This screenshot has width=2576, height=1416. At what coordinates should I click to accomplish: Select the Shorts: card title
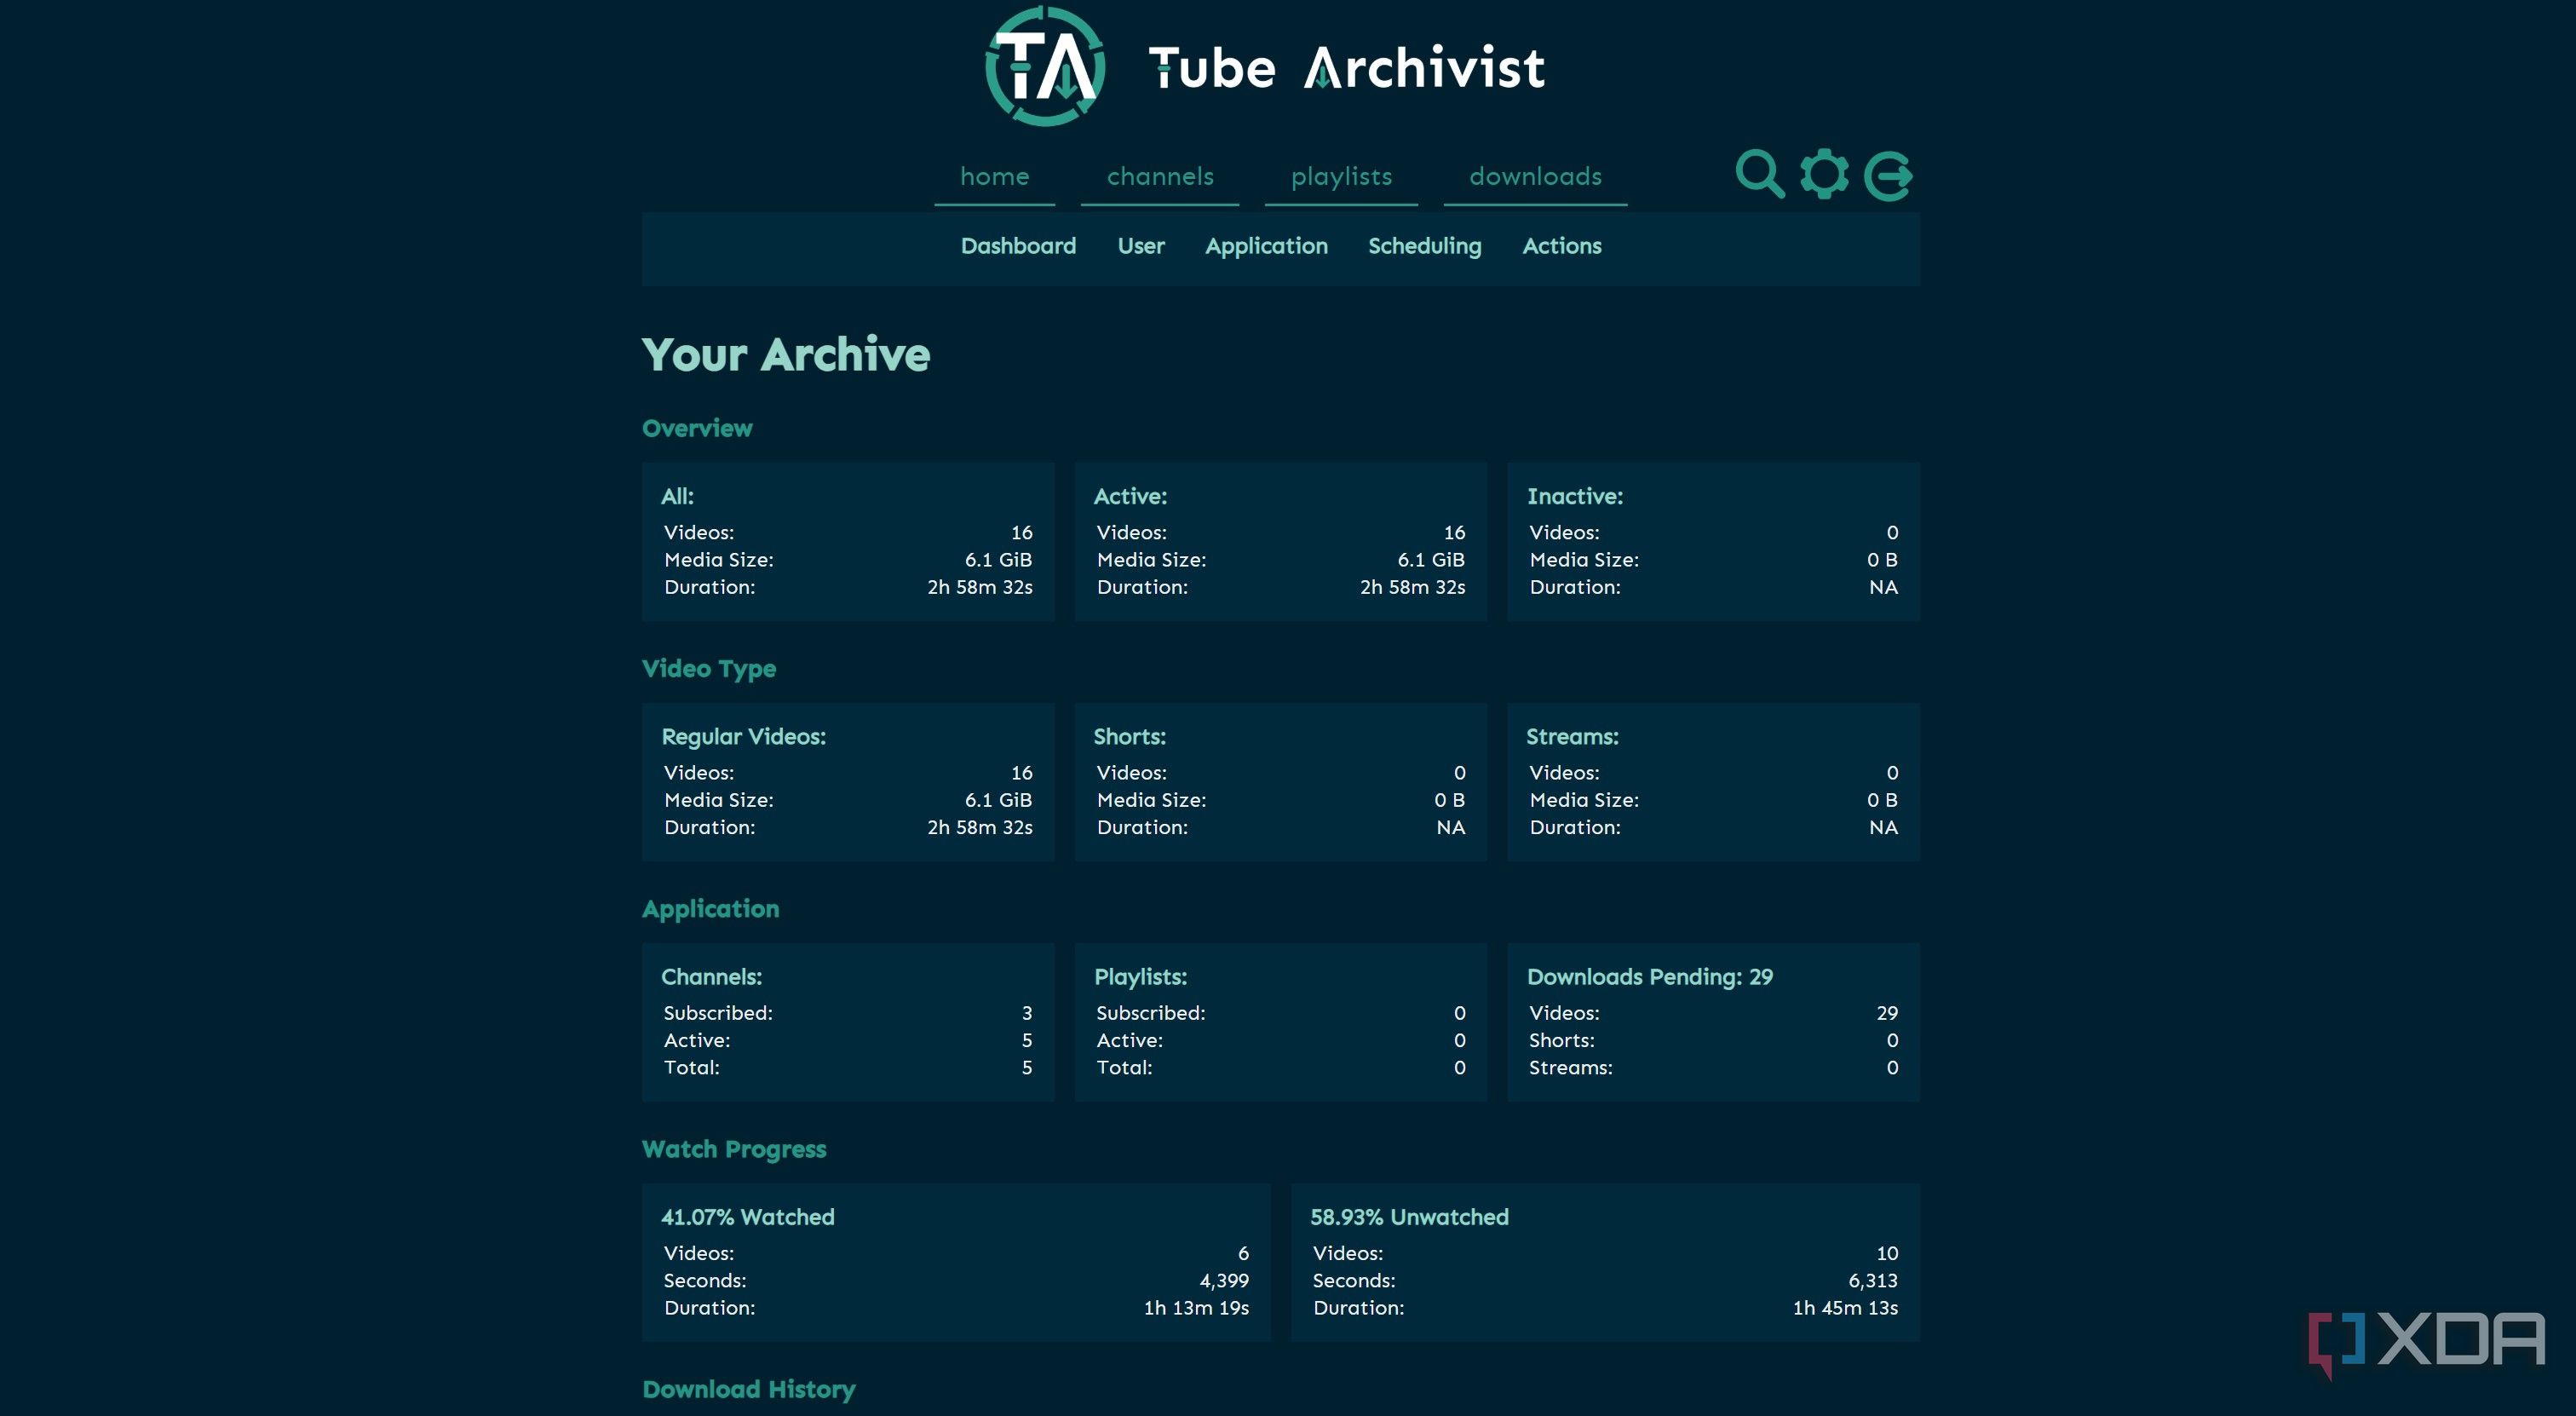[1130, 737]
